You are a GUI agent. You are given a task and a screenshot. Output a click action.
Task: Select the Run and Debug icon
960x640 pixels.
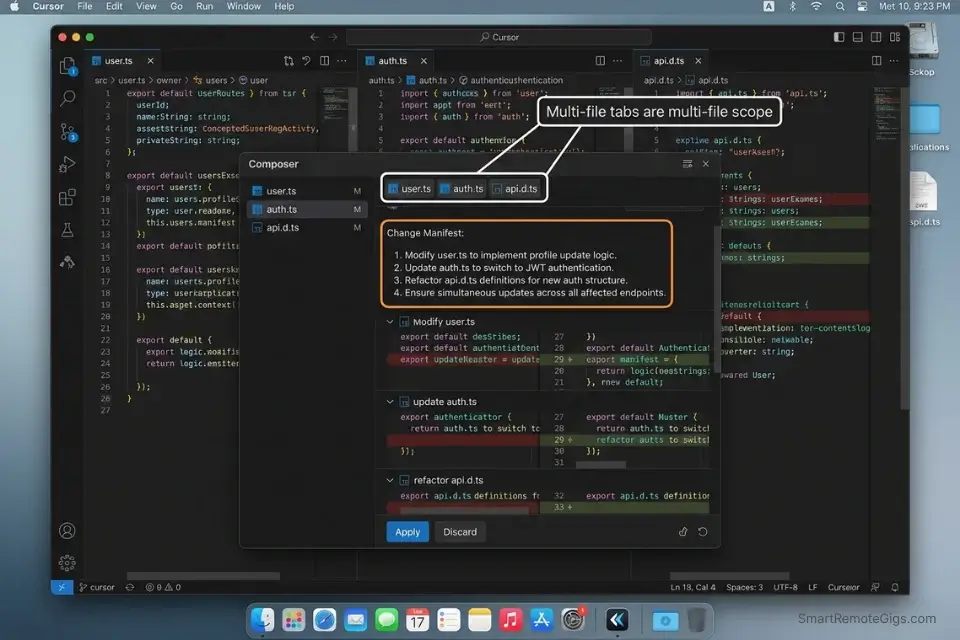67,164
